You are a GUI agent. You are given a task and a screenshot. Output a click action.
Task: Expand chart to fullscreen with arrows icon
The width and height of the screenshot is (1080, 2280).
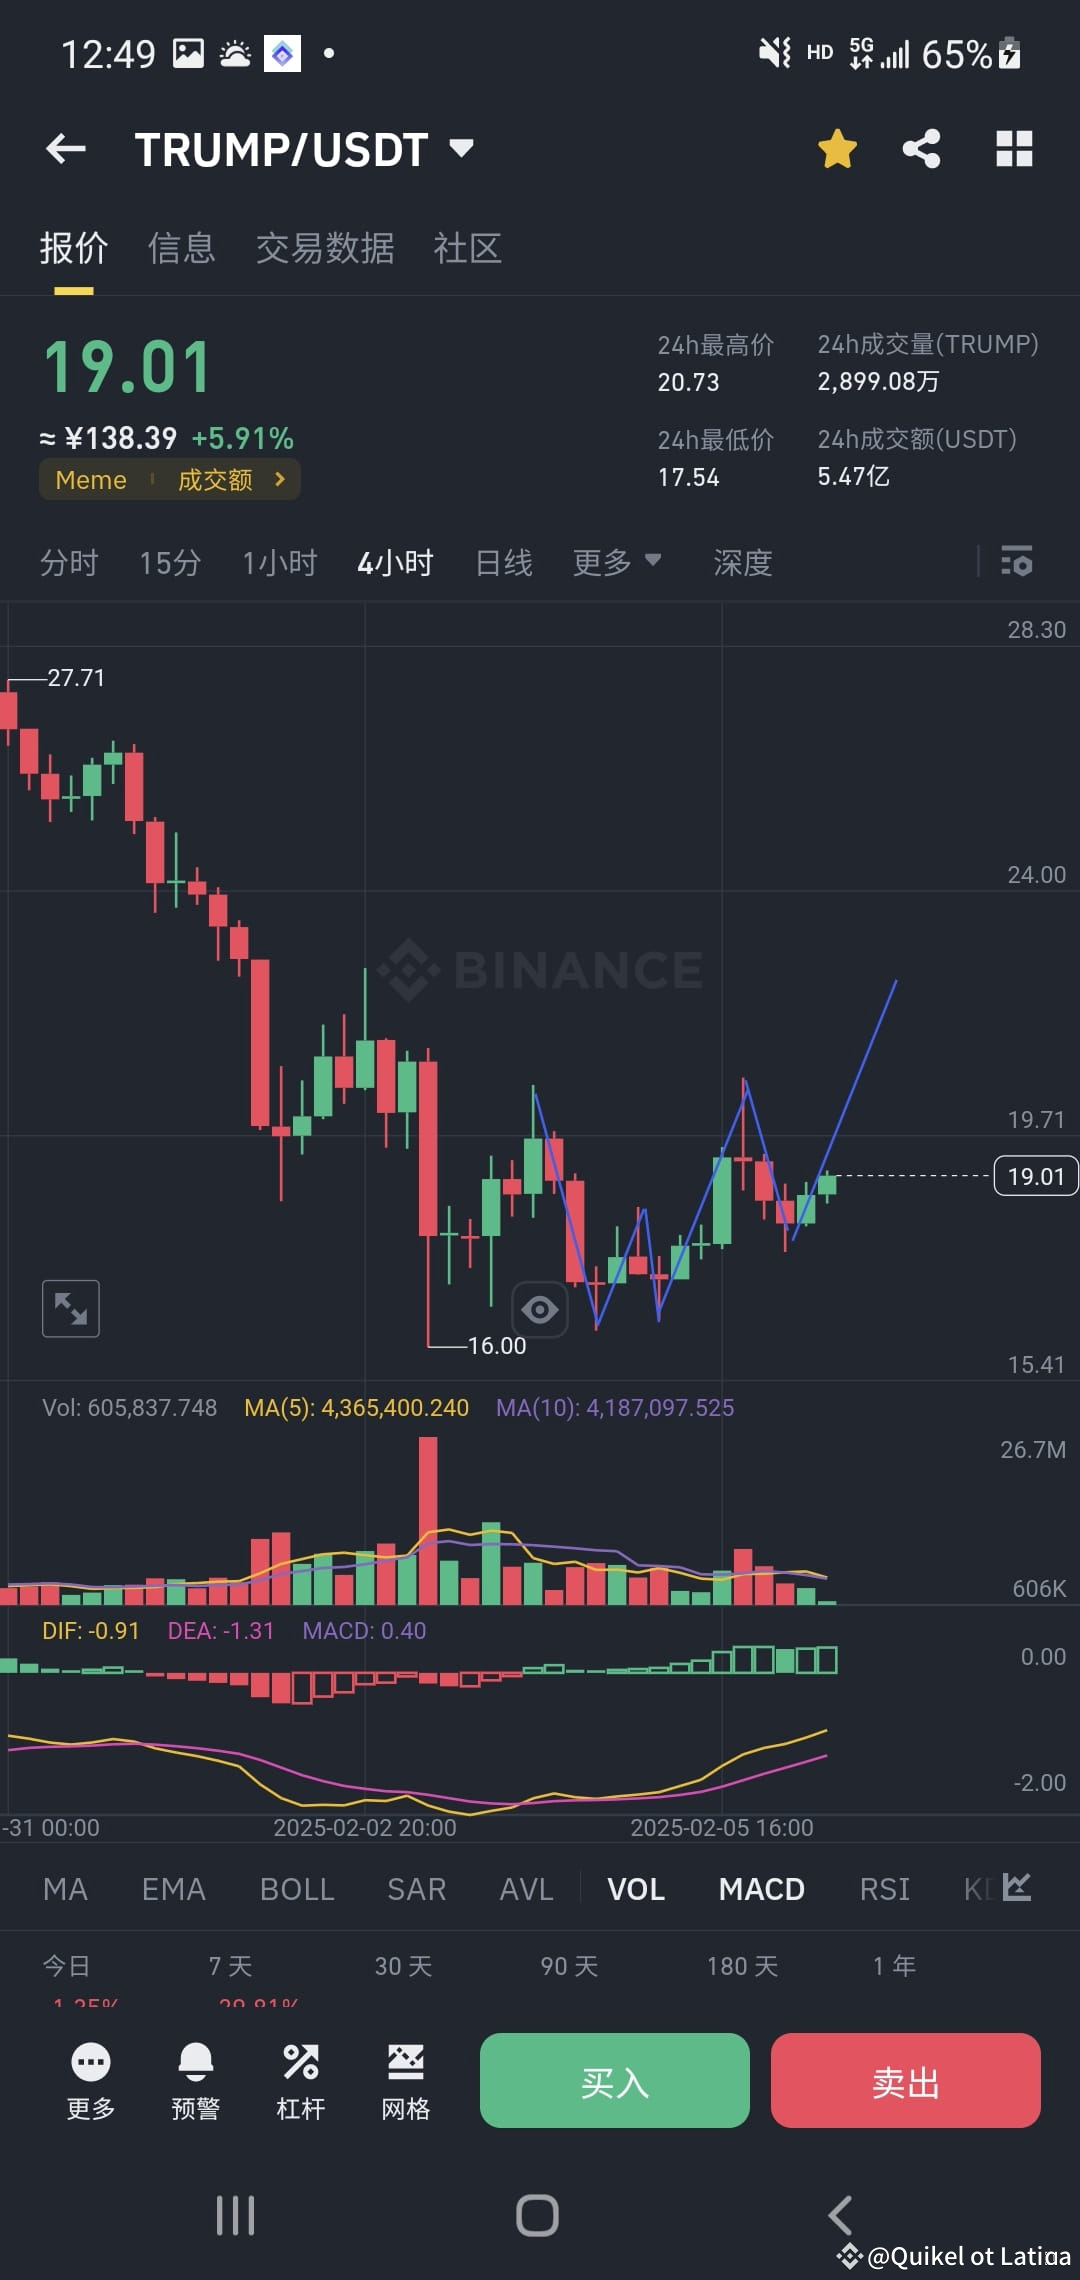click(70, 1308)
